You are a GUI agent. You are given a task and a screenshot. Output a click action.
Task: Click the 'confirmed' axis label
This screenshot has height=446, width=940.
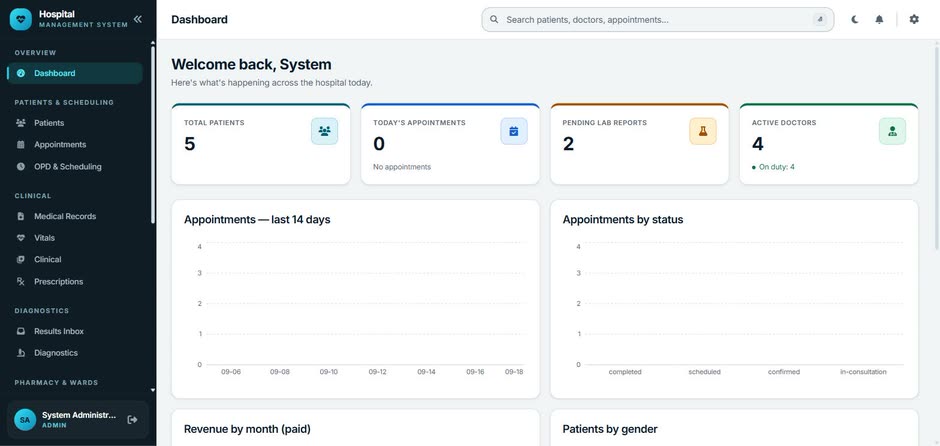point(784,372)
